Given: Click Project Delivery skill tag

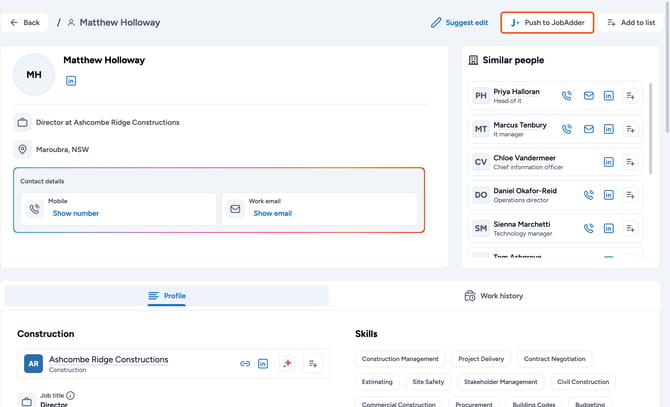Looking at the screenshot, I should click(x=481, y=359).
